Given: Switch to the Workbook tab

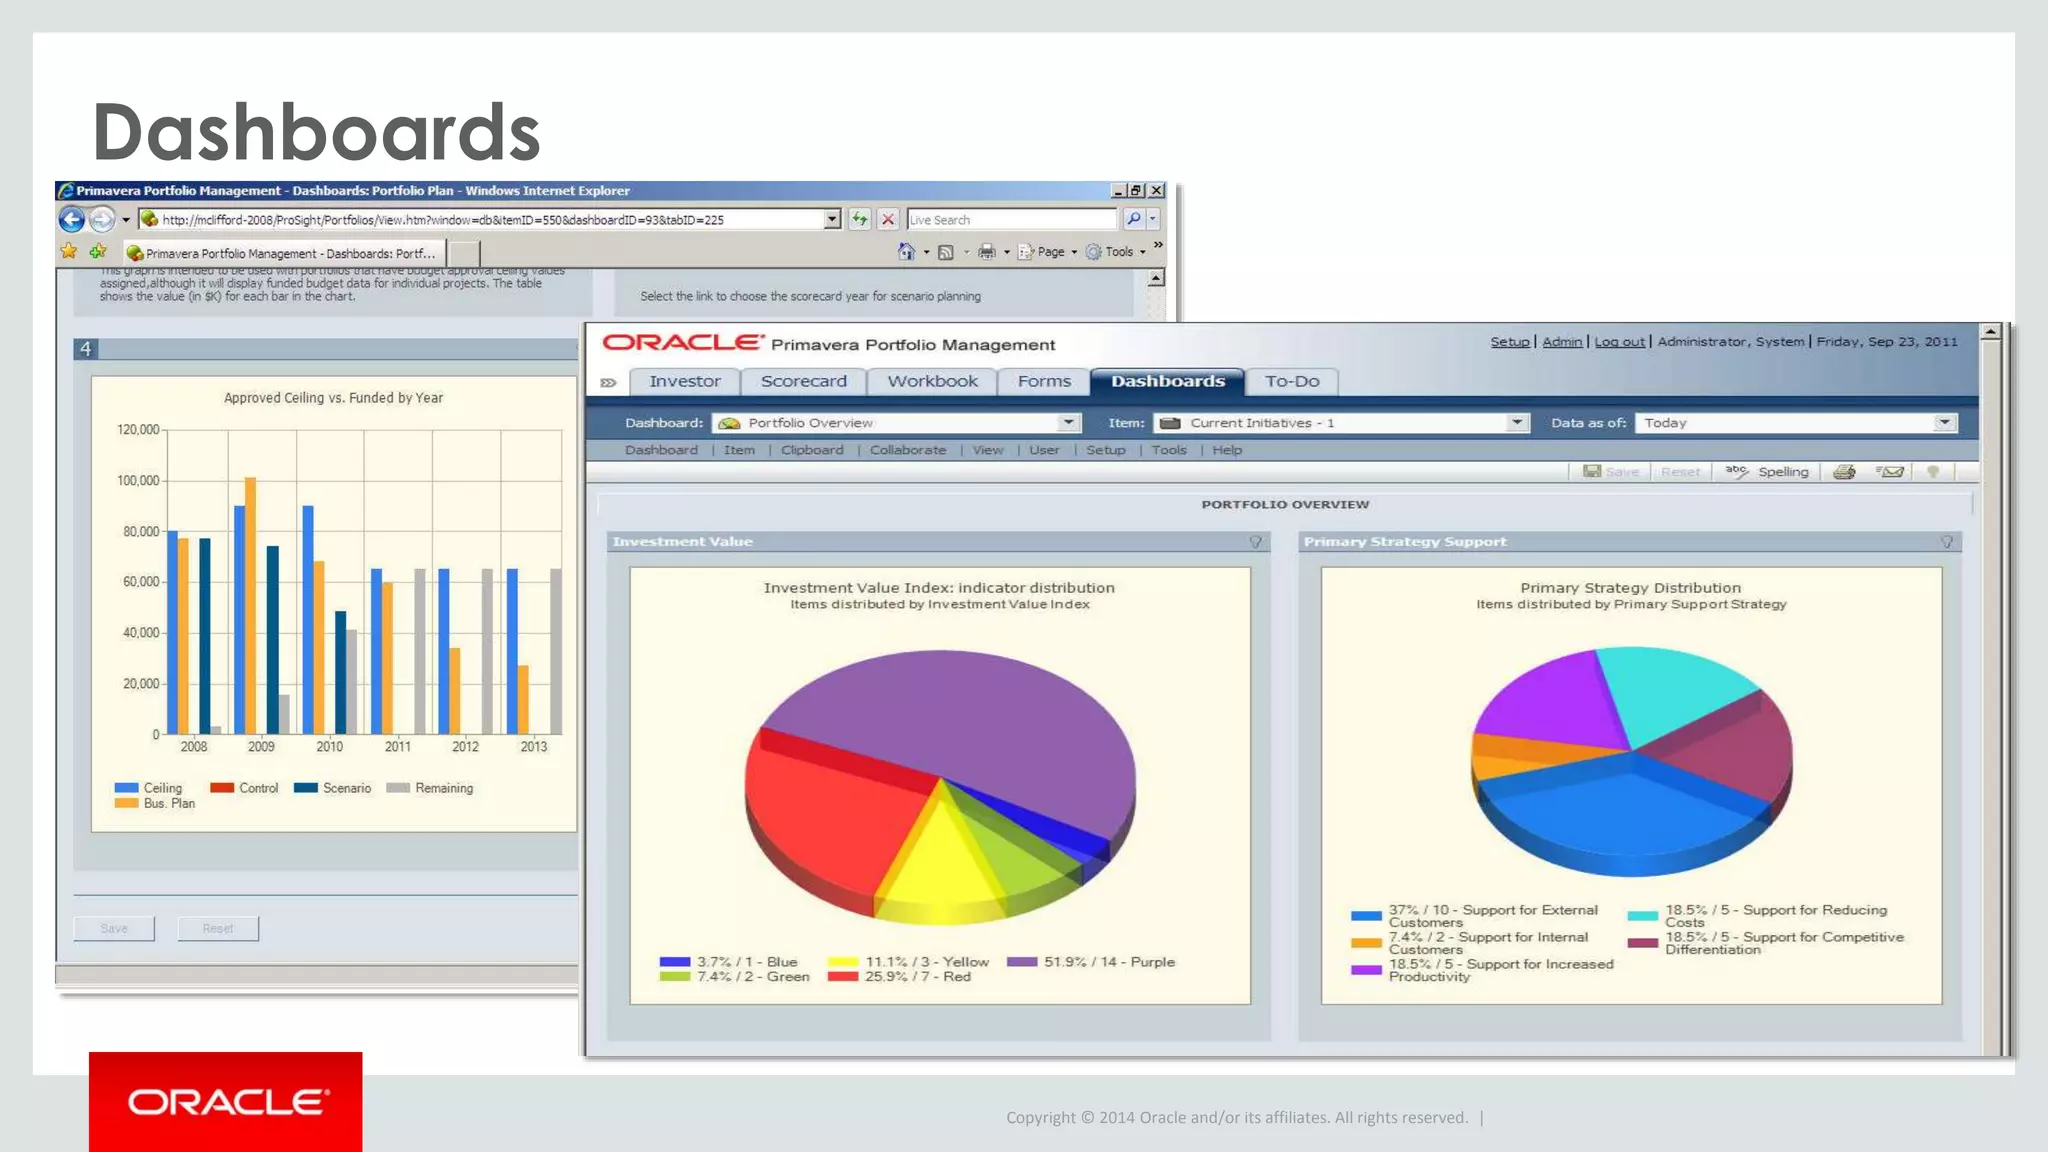Looking at the screenshot, I should tap(932, 382).
